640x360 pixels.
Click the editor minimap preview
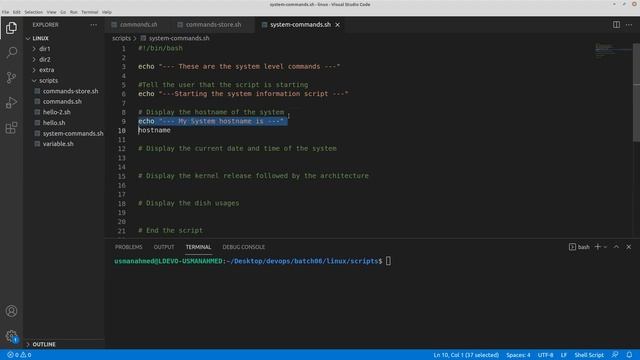tap(613, 51)
